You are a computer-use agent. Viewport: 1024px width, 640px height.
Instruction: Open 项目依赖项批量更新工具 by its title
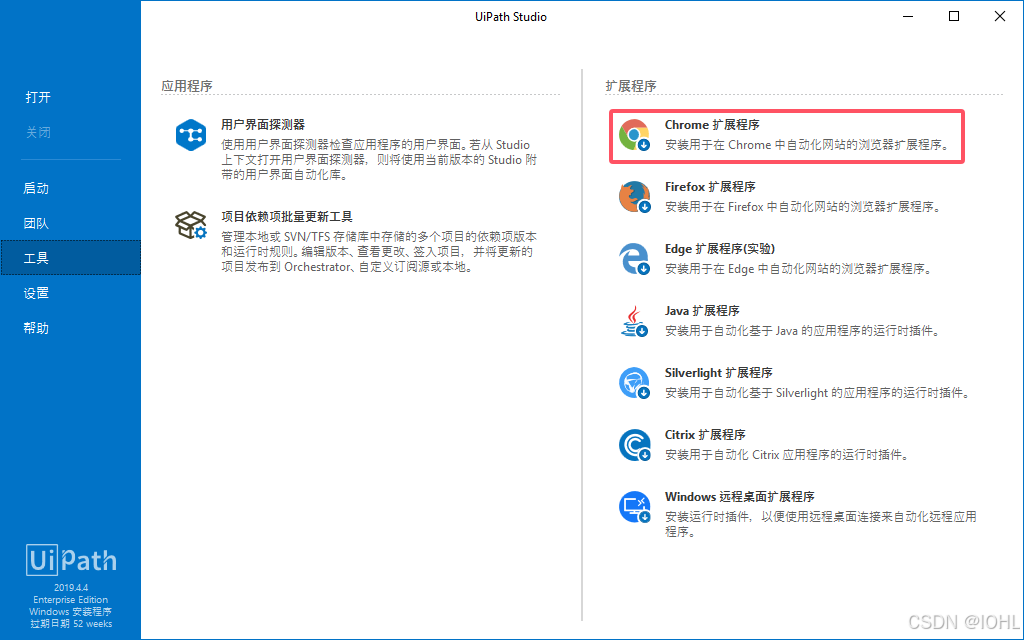click(x=287, y=217)
